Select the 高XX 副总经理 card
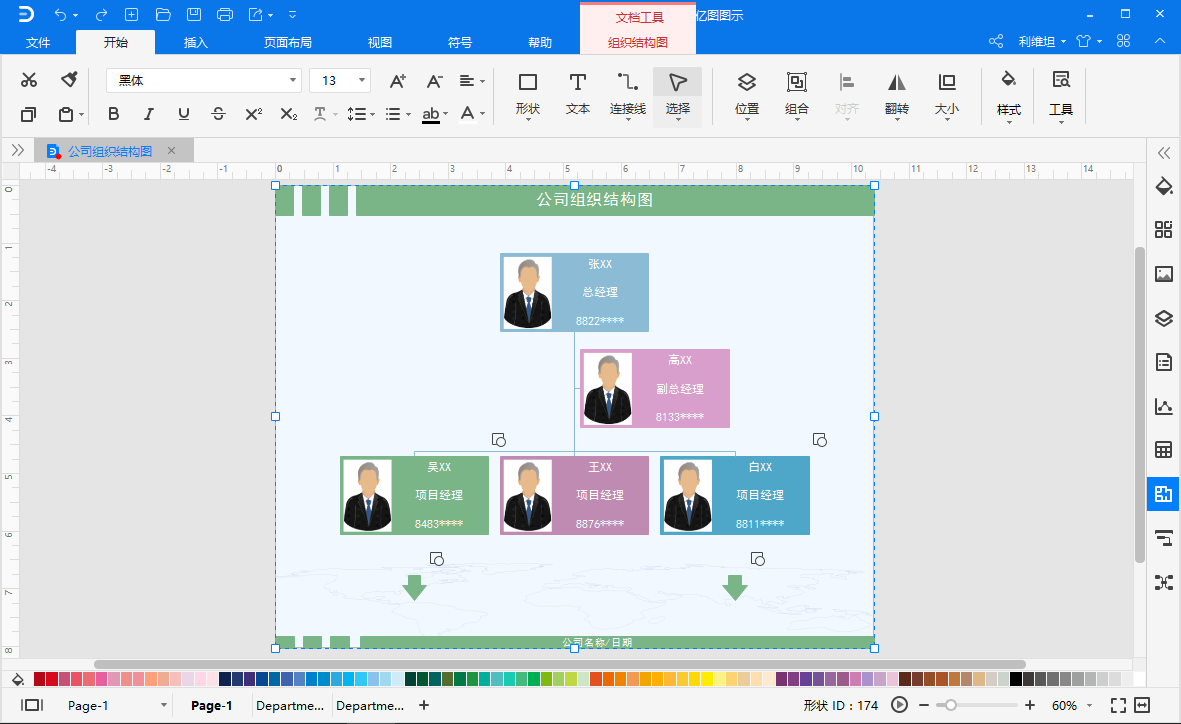 (655, 388)
